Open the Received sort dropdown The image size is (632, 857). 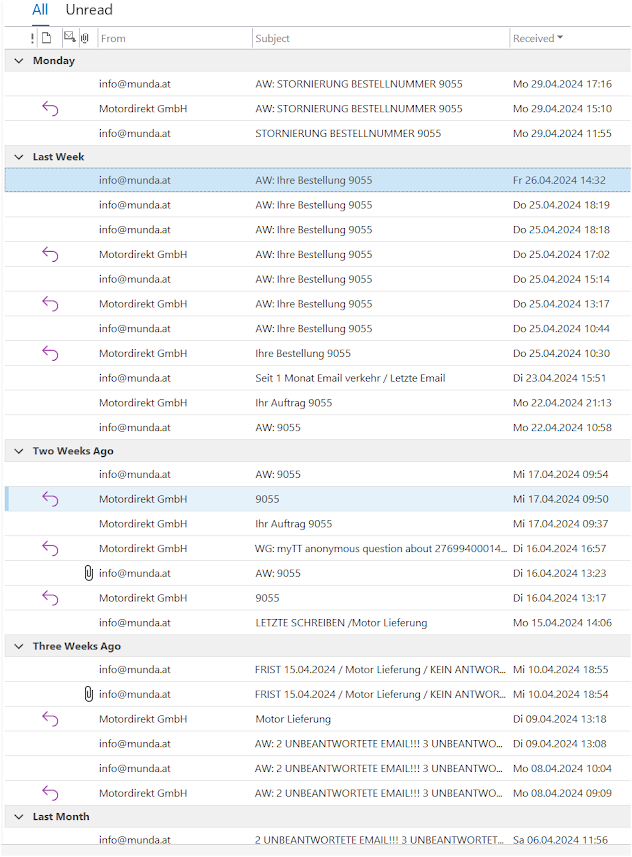coord(560,37)
